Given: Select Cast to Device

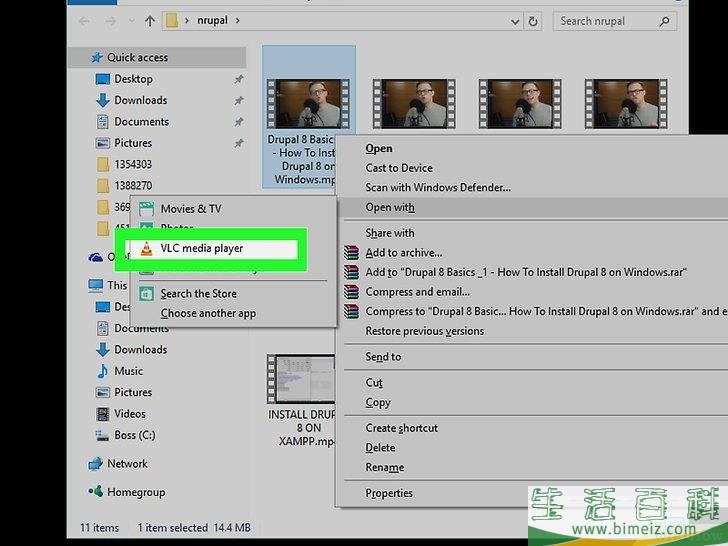Looking at the screenshot, I should point(399,168).
